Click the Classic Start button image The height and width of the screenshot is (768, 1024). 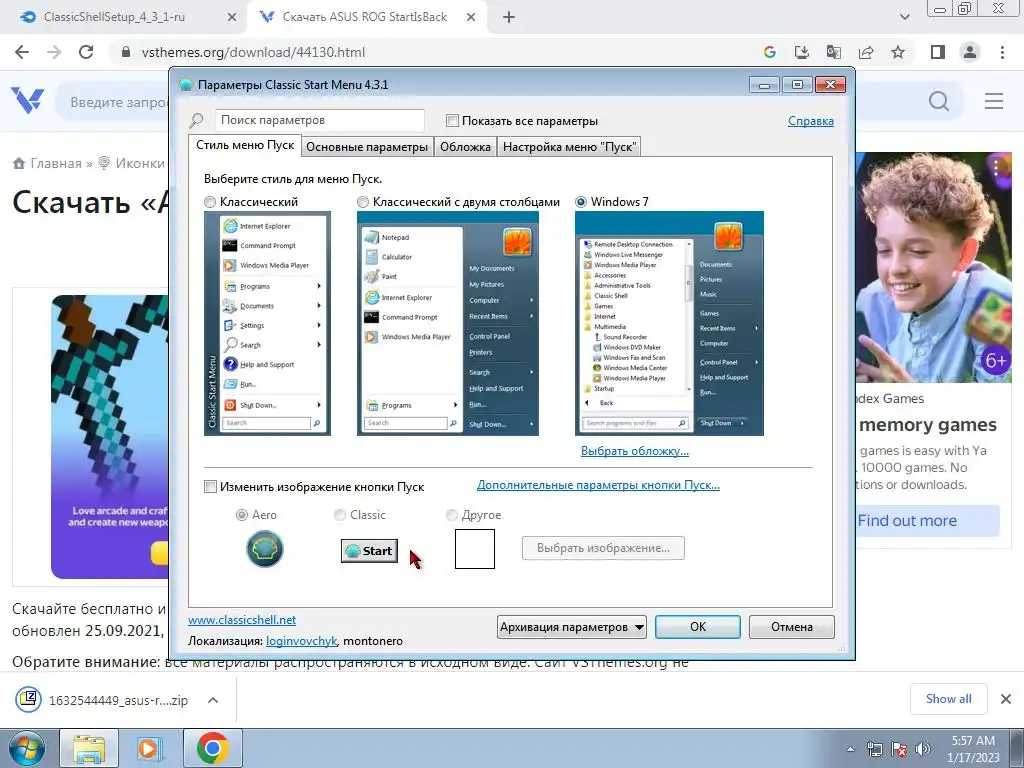(x=369, y=551)
